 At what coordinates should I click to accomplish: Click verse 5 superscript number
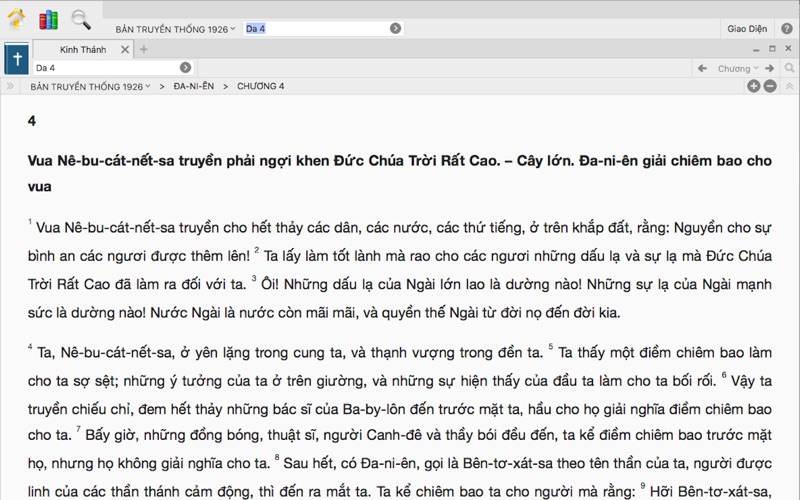pyautogui.click(x=551, y=346)
